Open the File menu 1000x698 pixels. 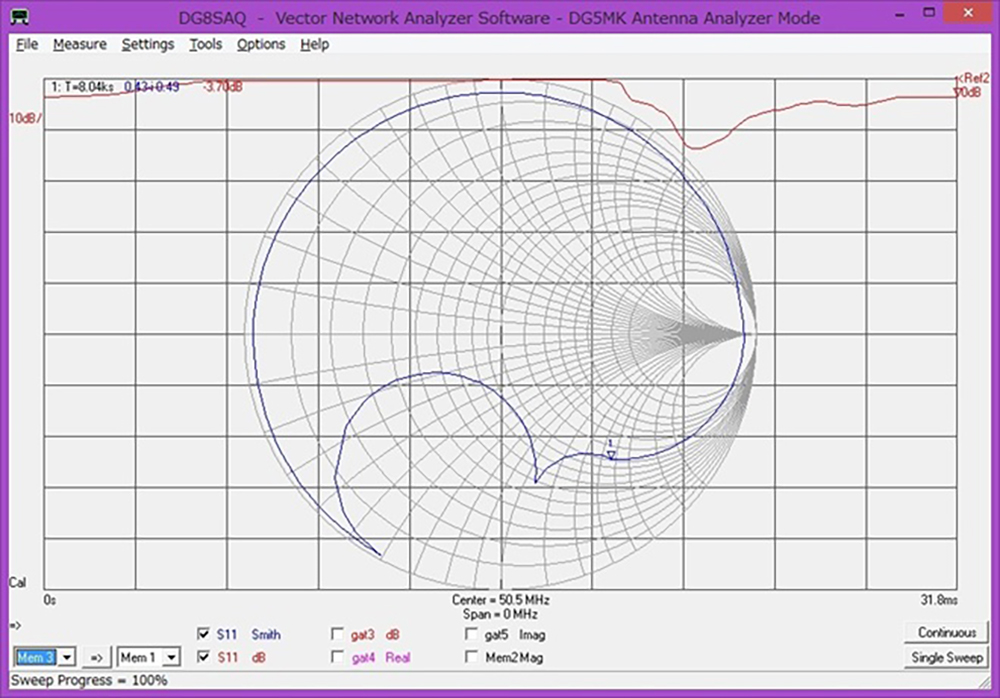pyautogui.click(x=27, y=44)
